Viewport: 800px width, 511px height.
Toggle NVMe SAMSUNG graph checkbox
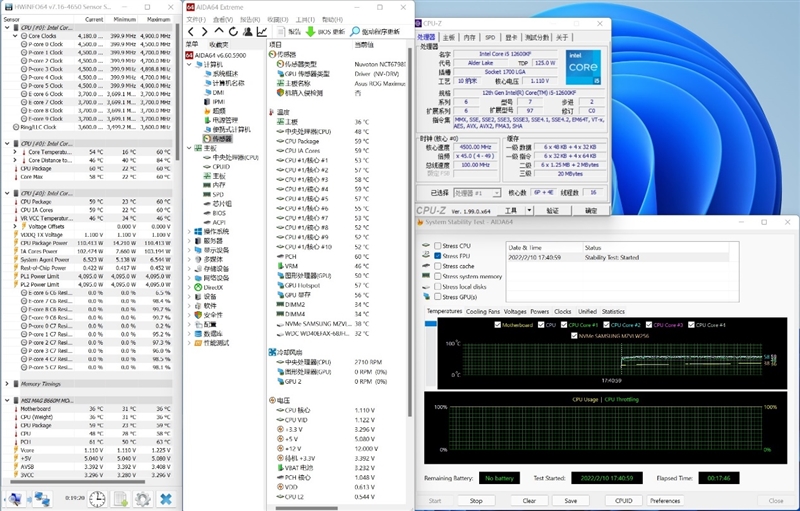point(574,336)
